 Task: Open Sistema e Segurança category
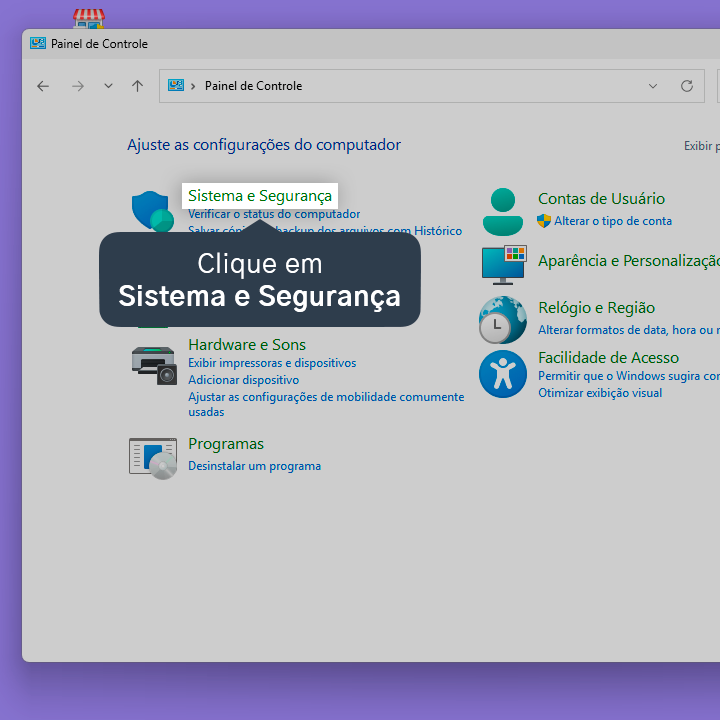(x=260, y=196)
